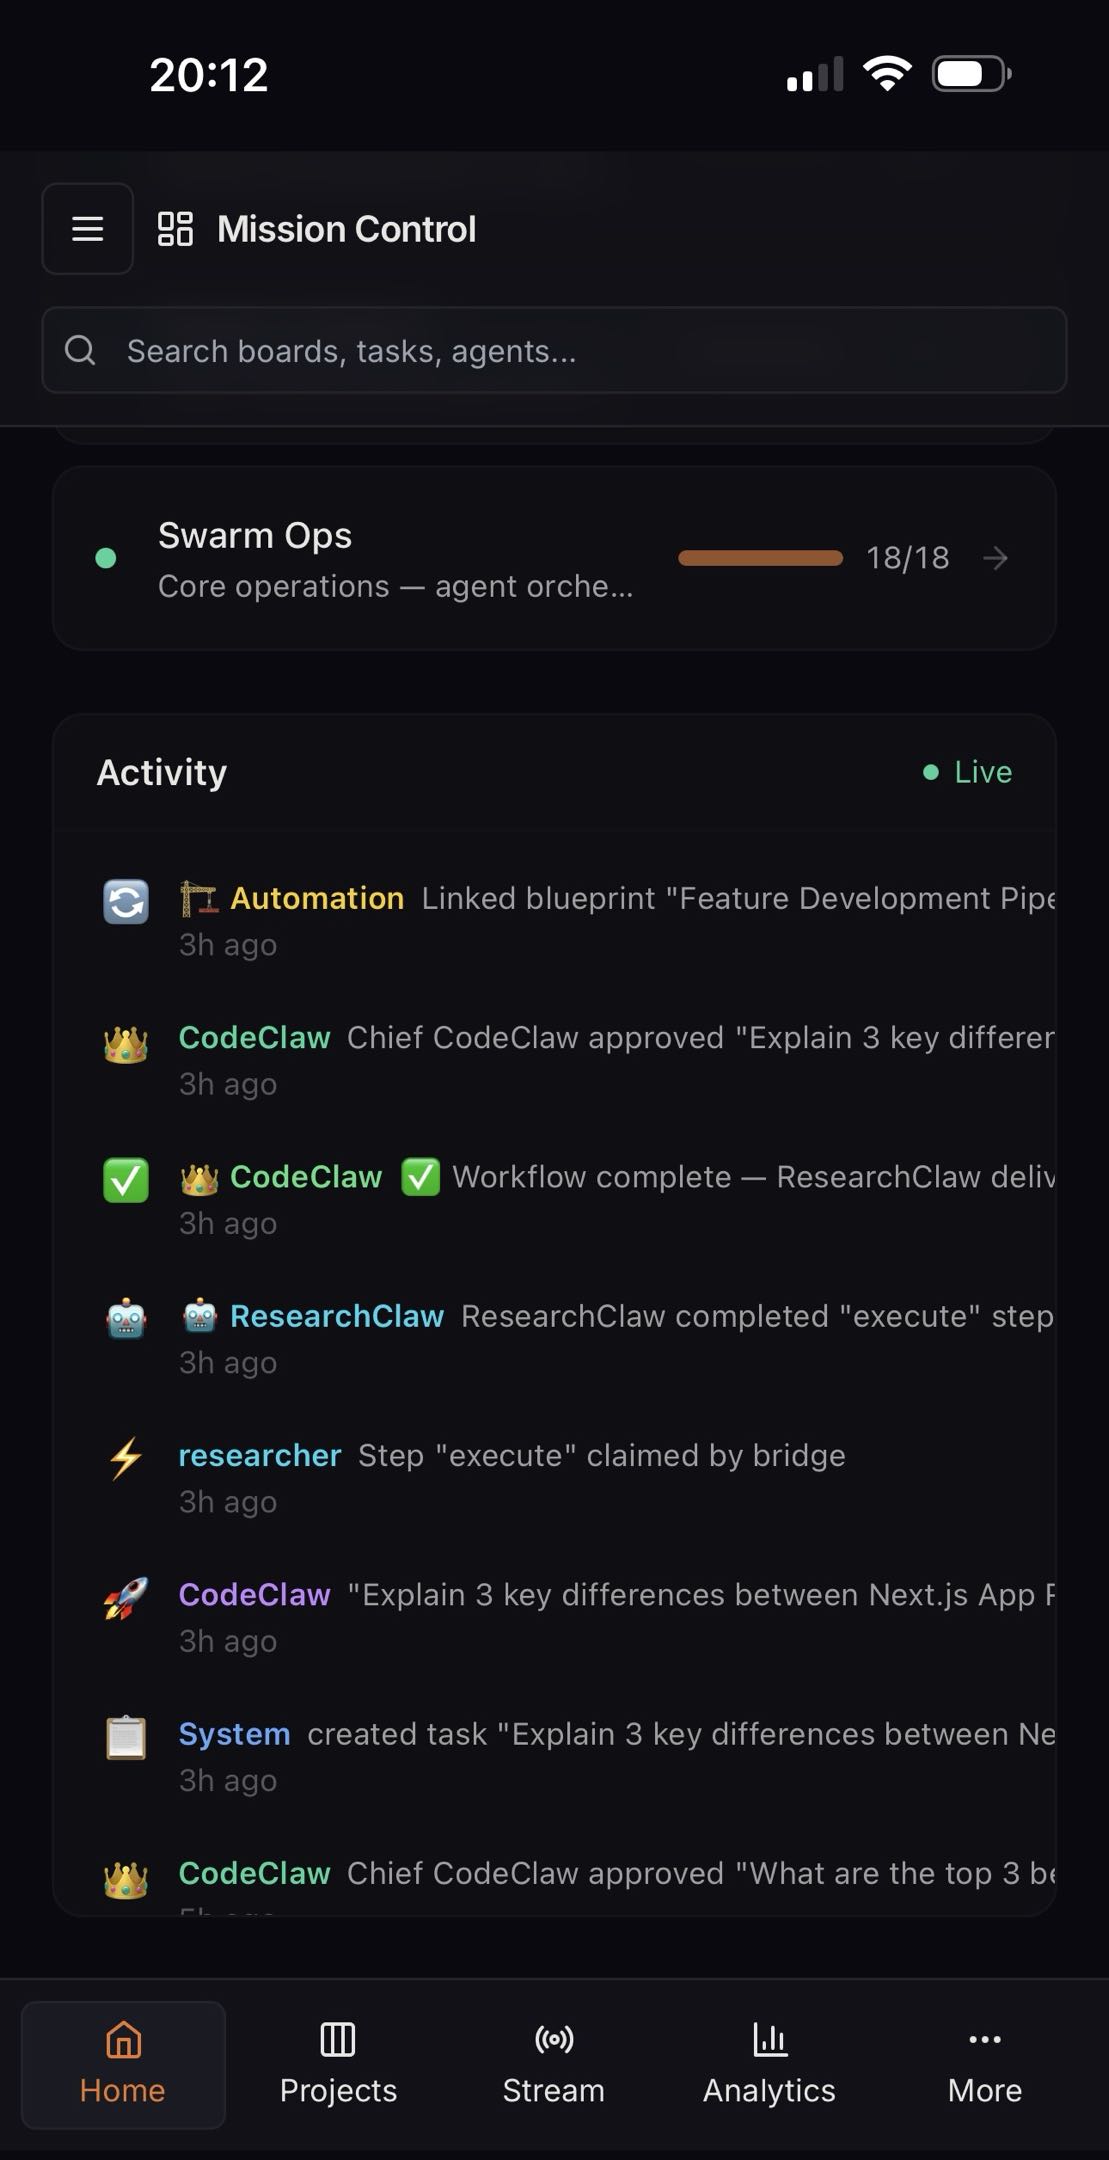1109x2160 pixels.
Task: Expand the sidebar with the hamburger menu
Action: click(86, 228)
